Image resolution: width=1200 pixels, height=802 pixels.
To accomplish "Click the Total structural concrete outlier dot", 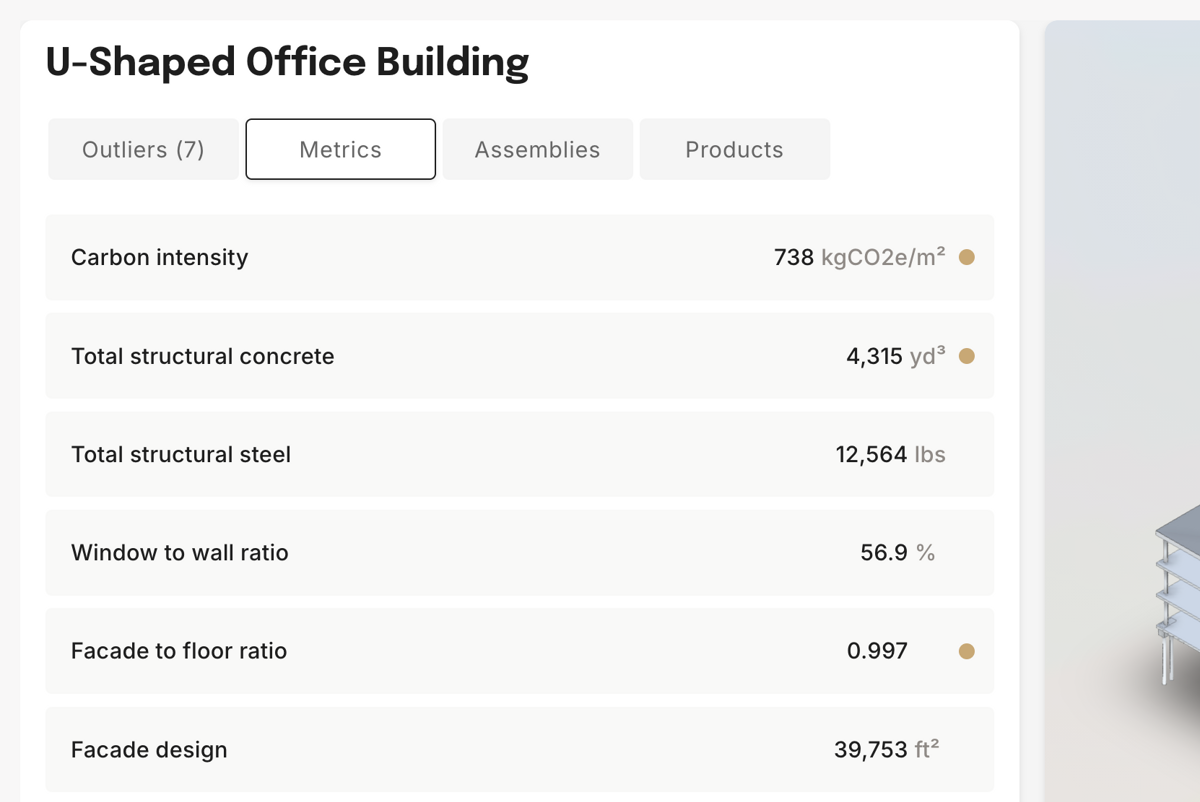I will (967, 356).
